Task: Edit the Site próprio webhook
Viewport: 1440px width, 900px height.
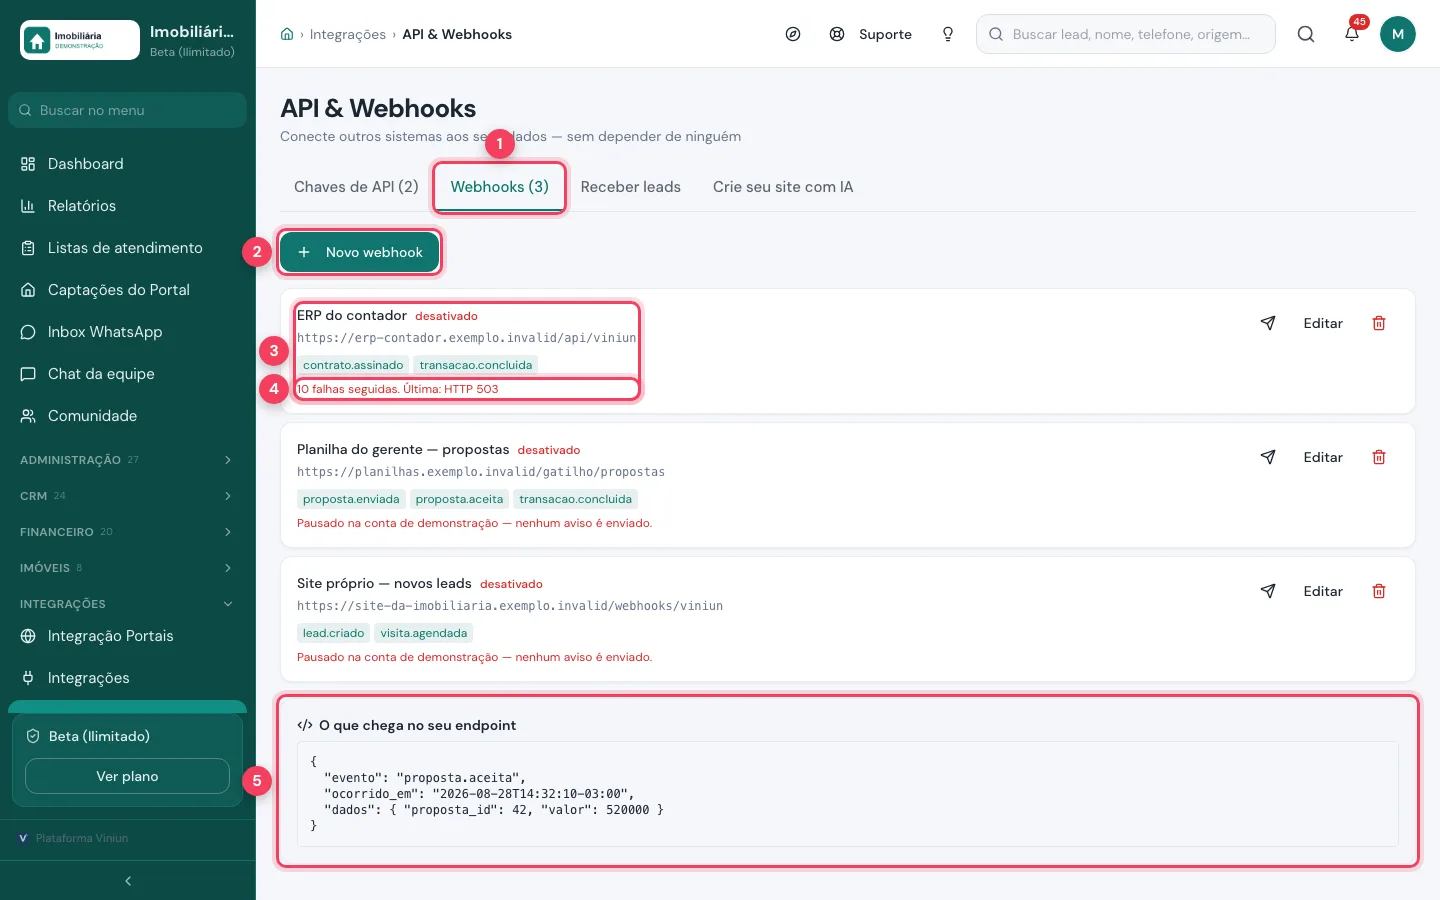Action: tap(1323, 591)
